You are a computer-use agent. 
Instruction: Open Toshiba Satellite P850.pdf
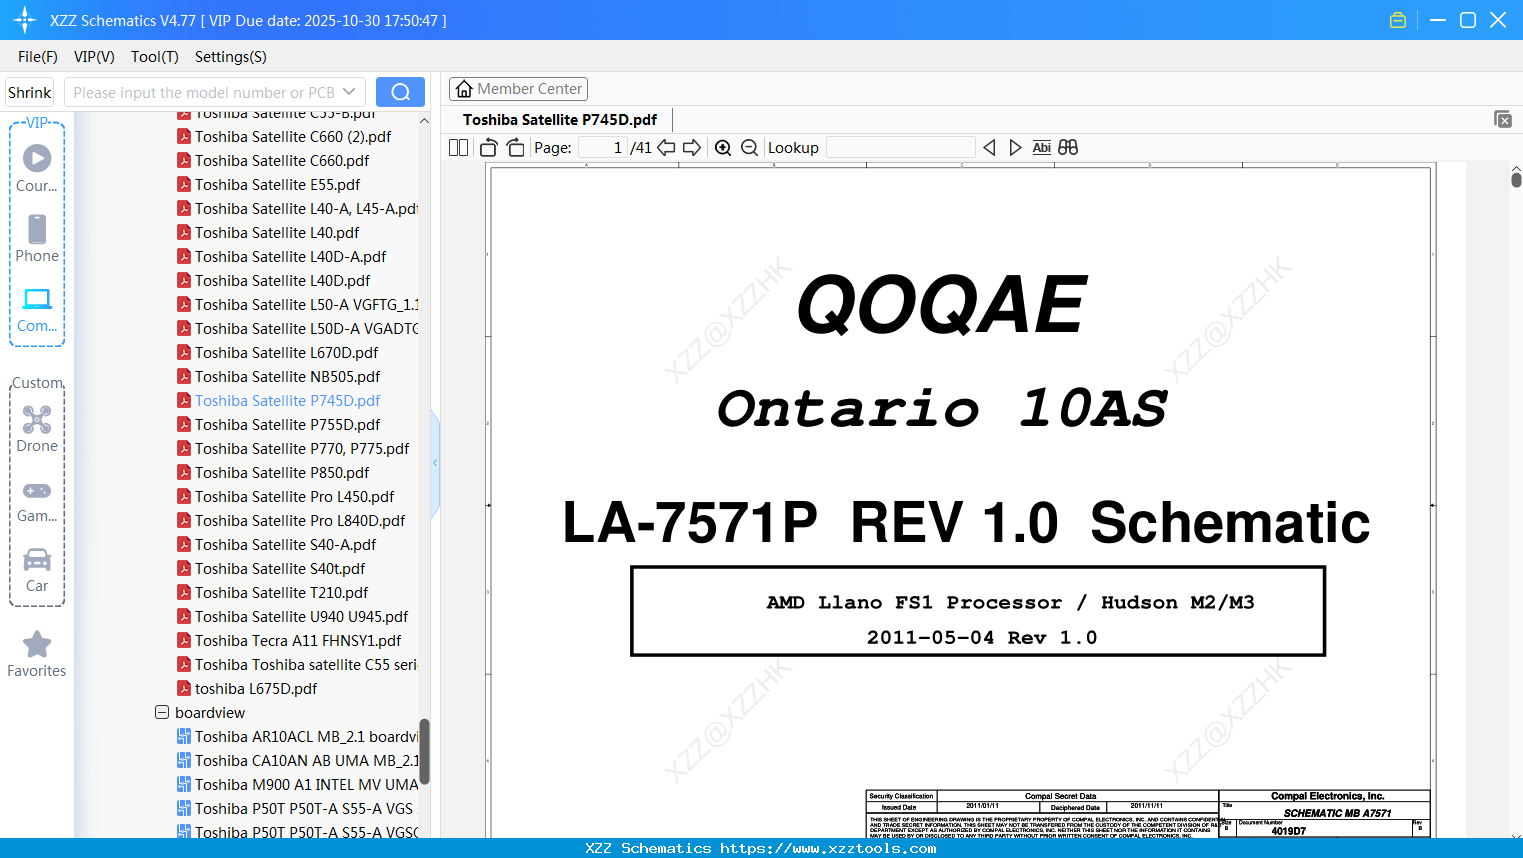click(x=282, y=473)
